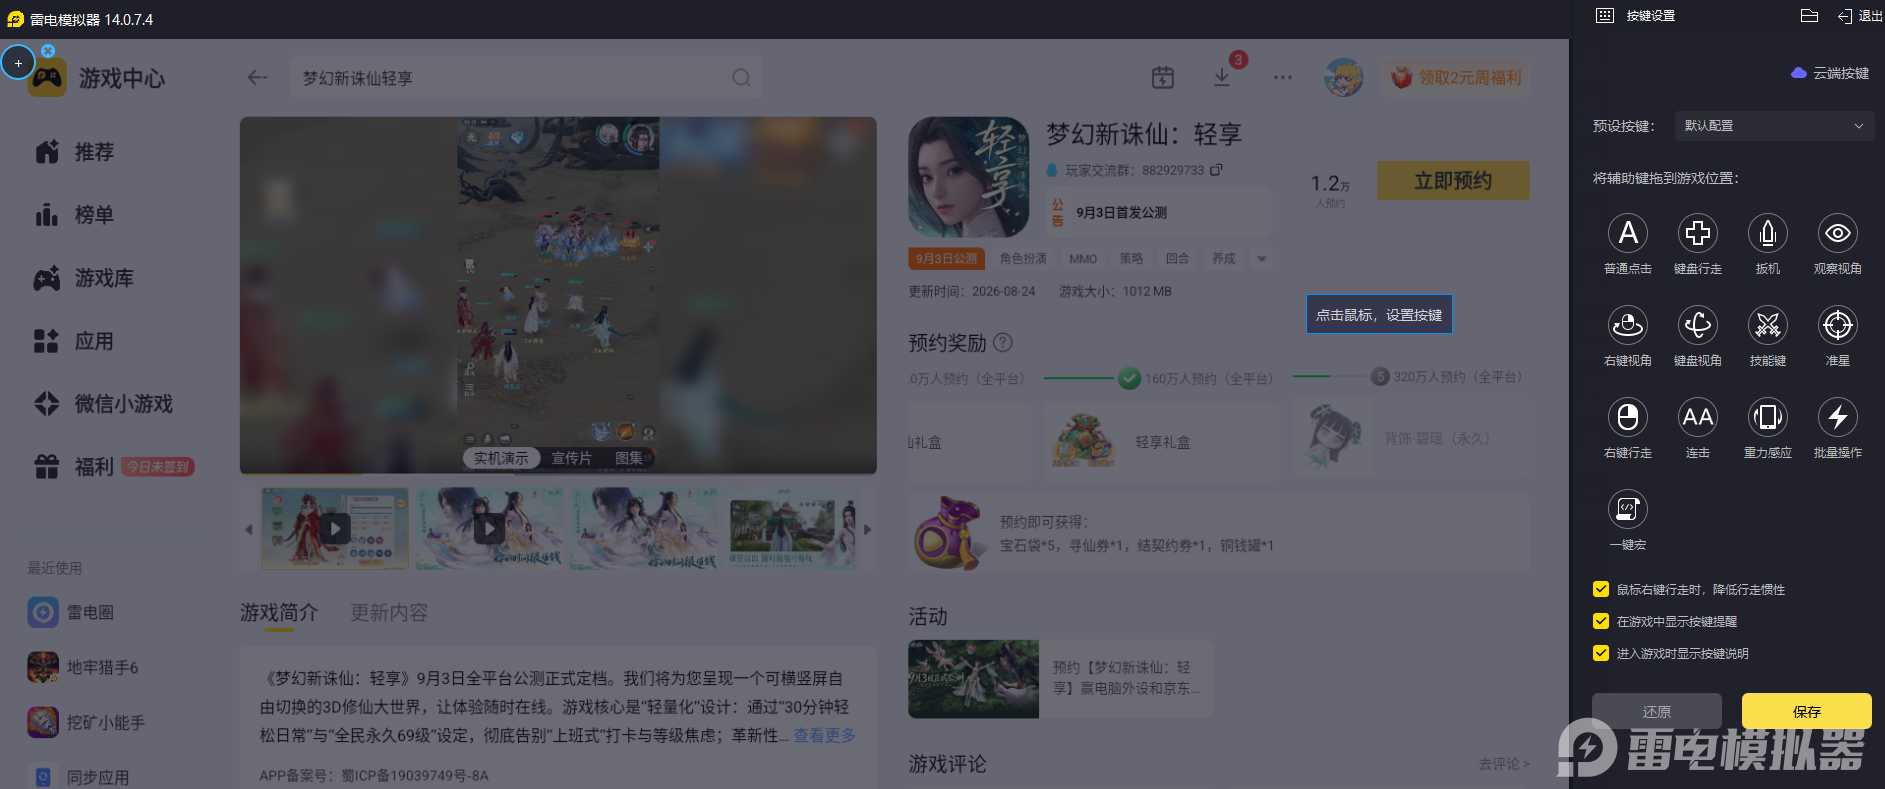Toggle 鼠标右键行走时，降低行走惯性 checkbox
Screen dimensions: 1885x789
(x=1601, y=589)
